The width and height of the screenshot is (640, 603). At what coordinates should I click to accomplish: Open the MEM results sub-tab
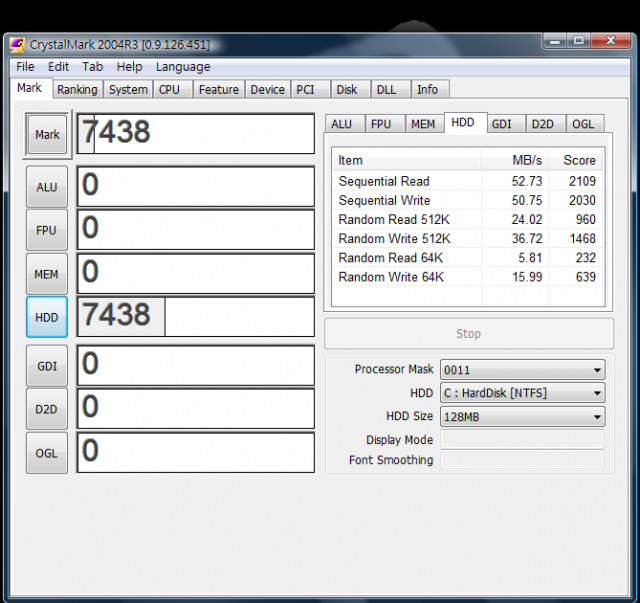(x=424, y=124)
